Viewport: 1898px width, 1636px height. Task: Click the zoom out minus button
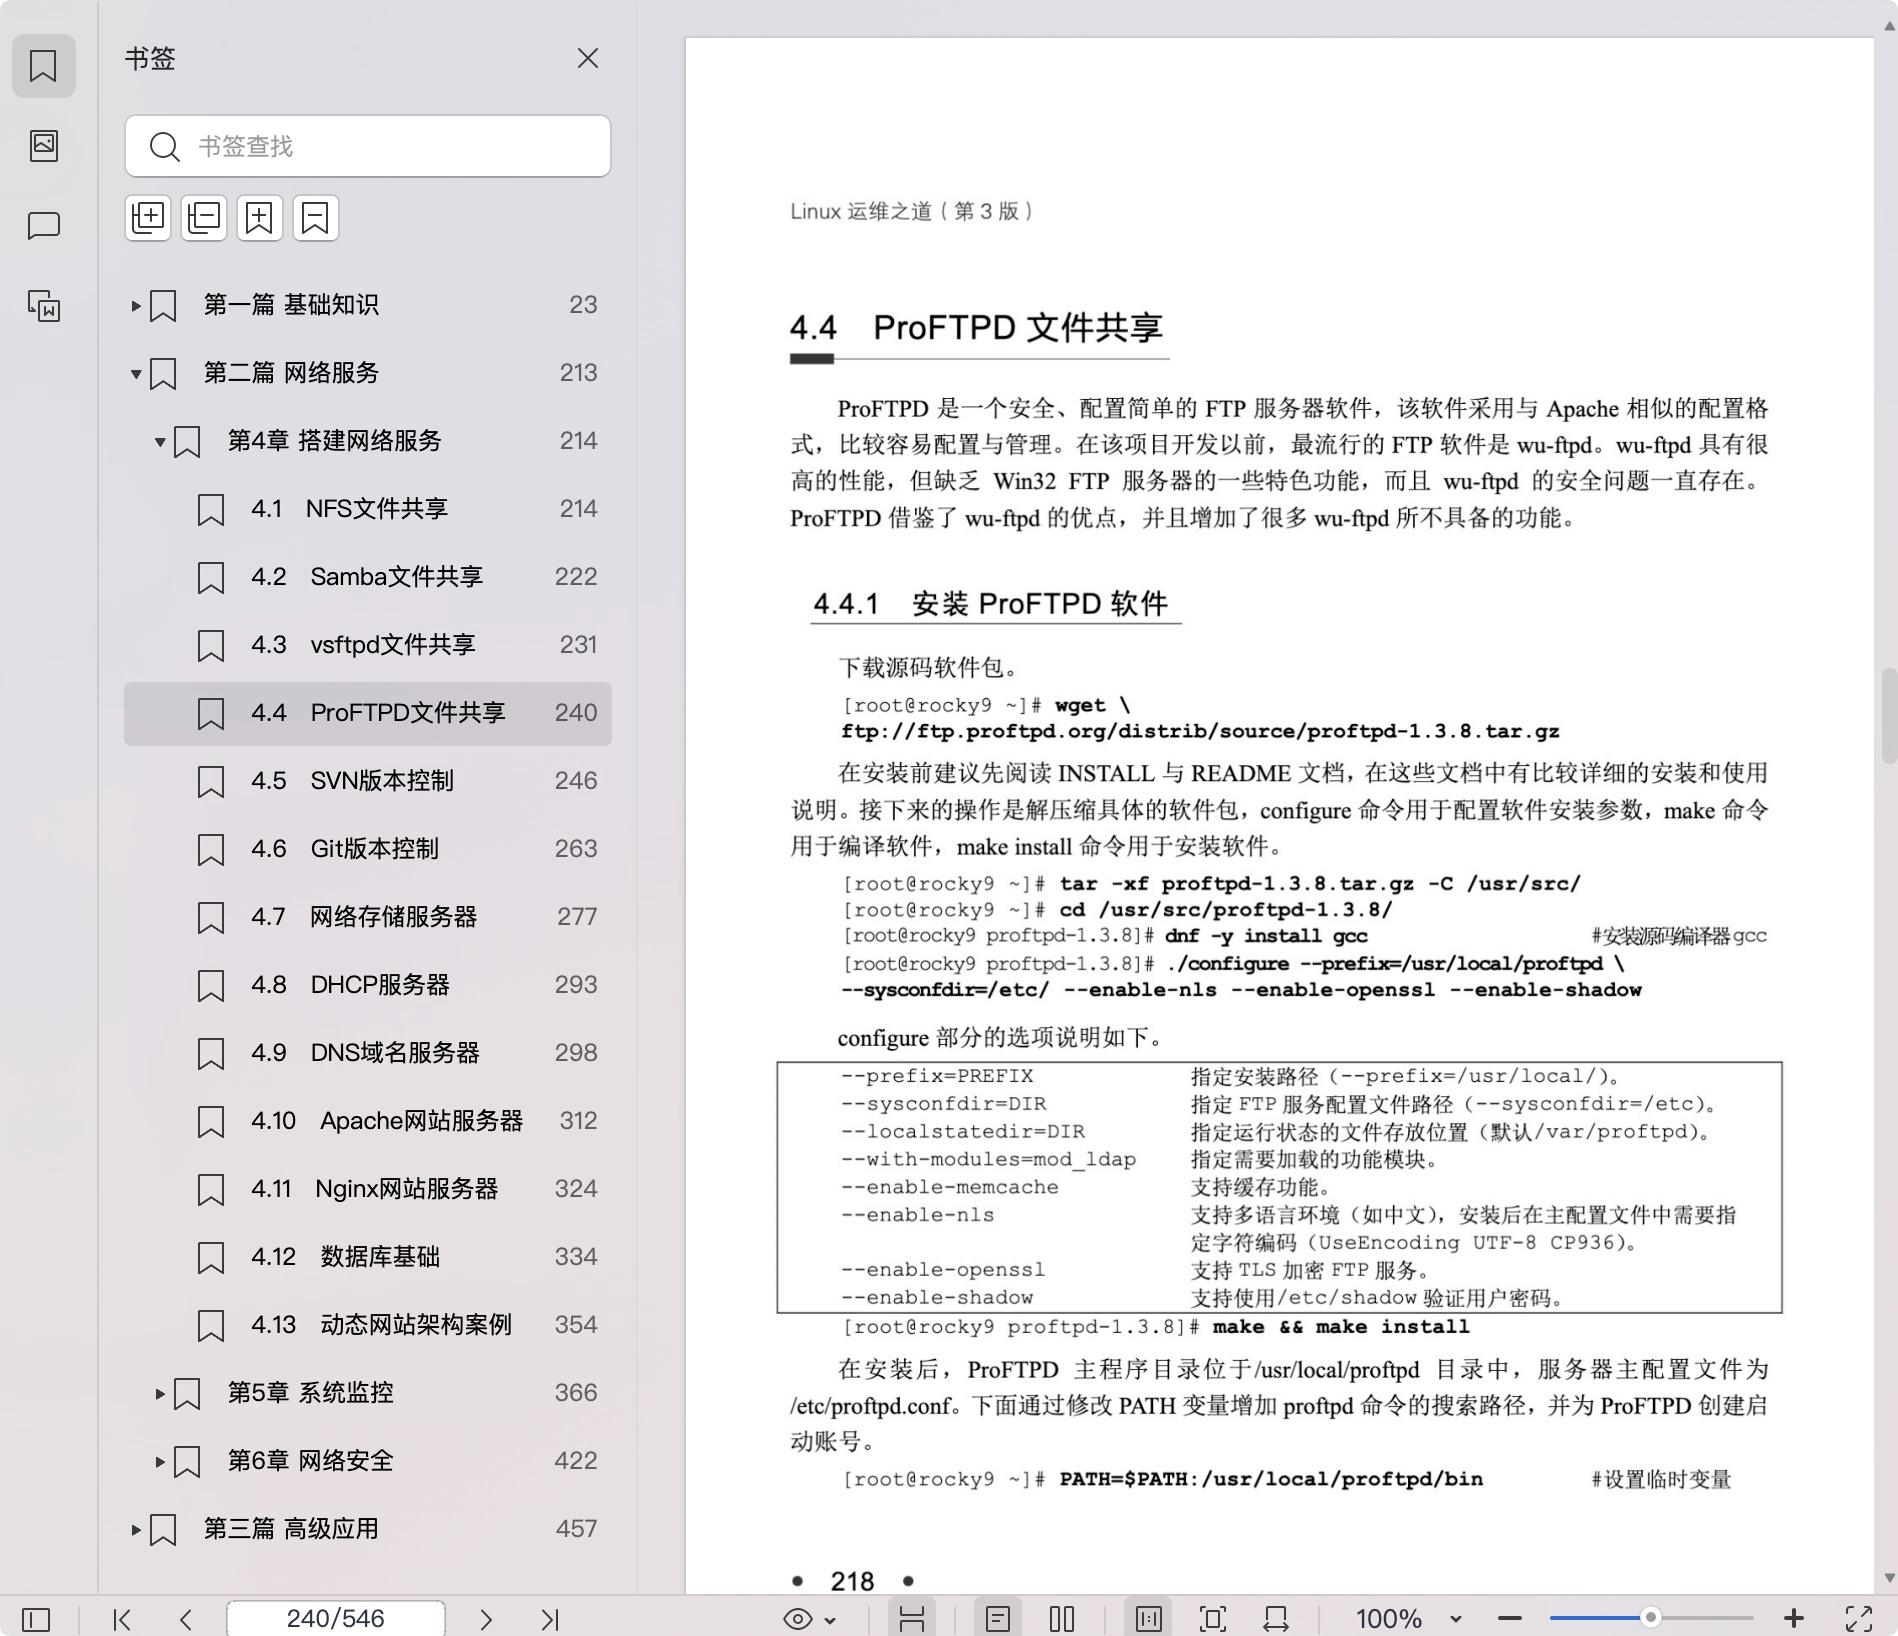tap(1510, 1619)
